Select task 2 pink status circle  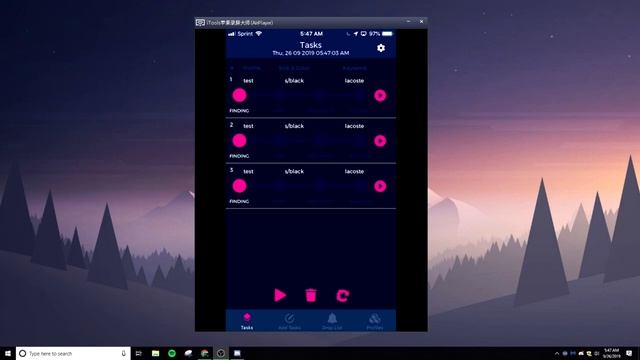click(240, 141)
